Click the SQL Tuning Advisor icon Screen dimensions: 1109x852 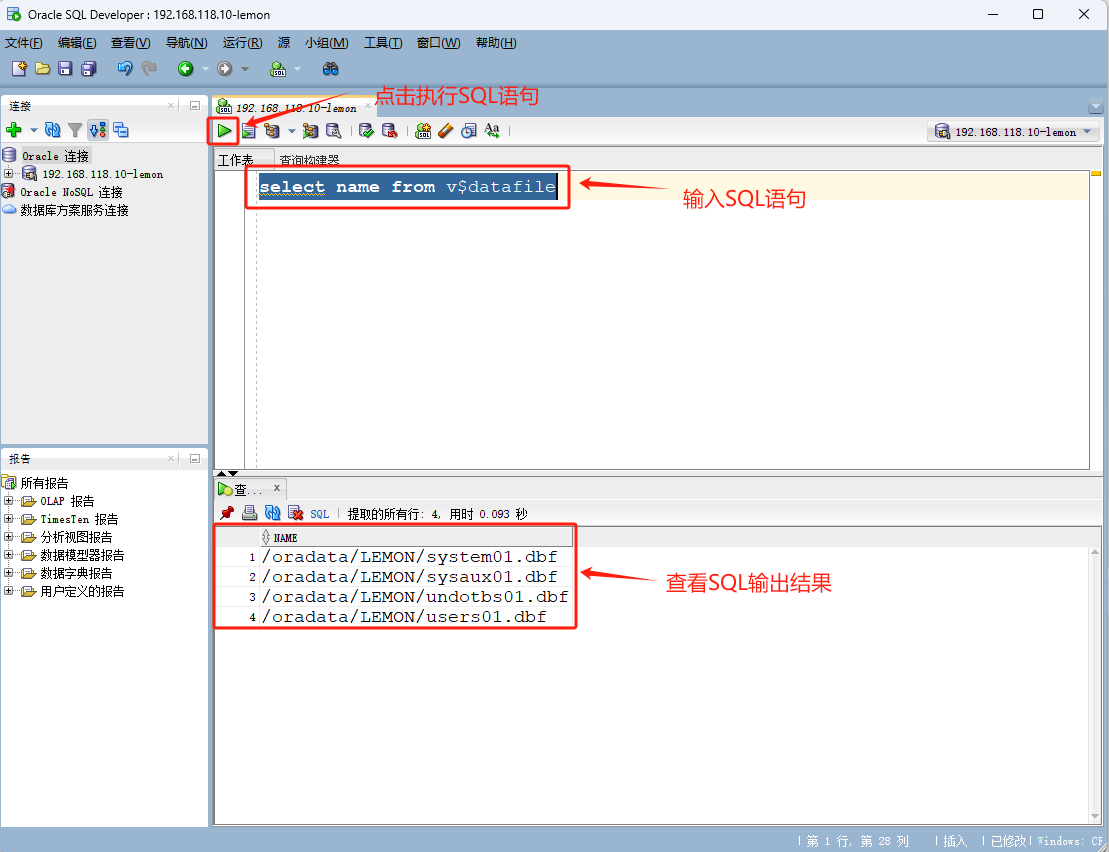pos(333,130)
